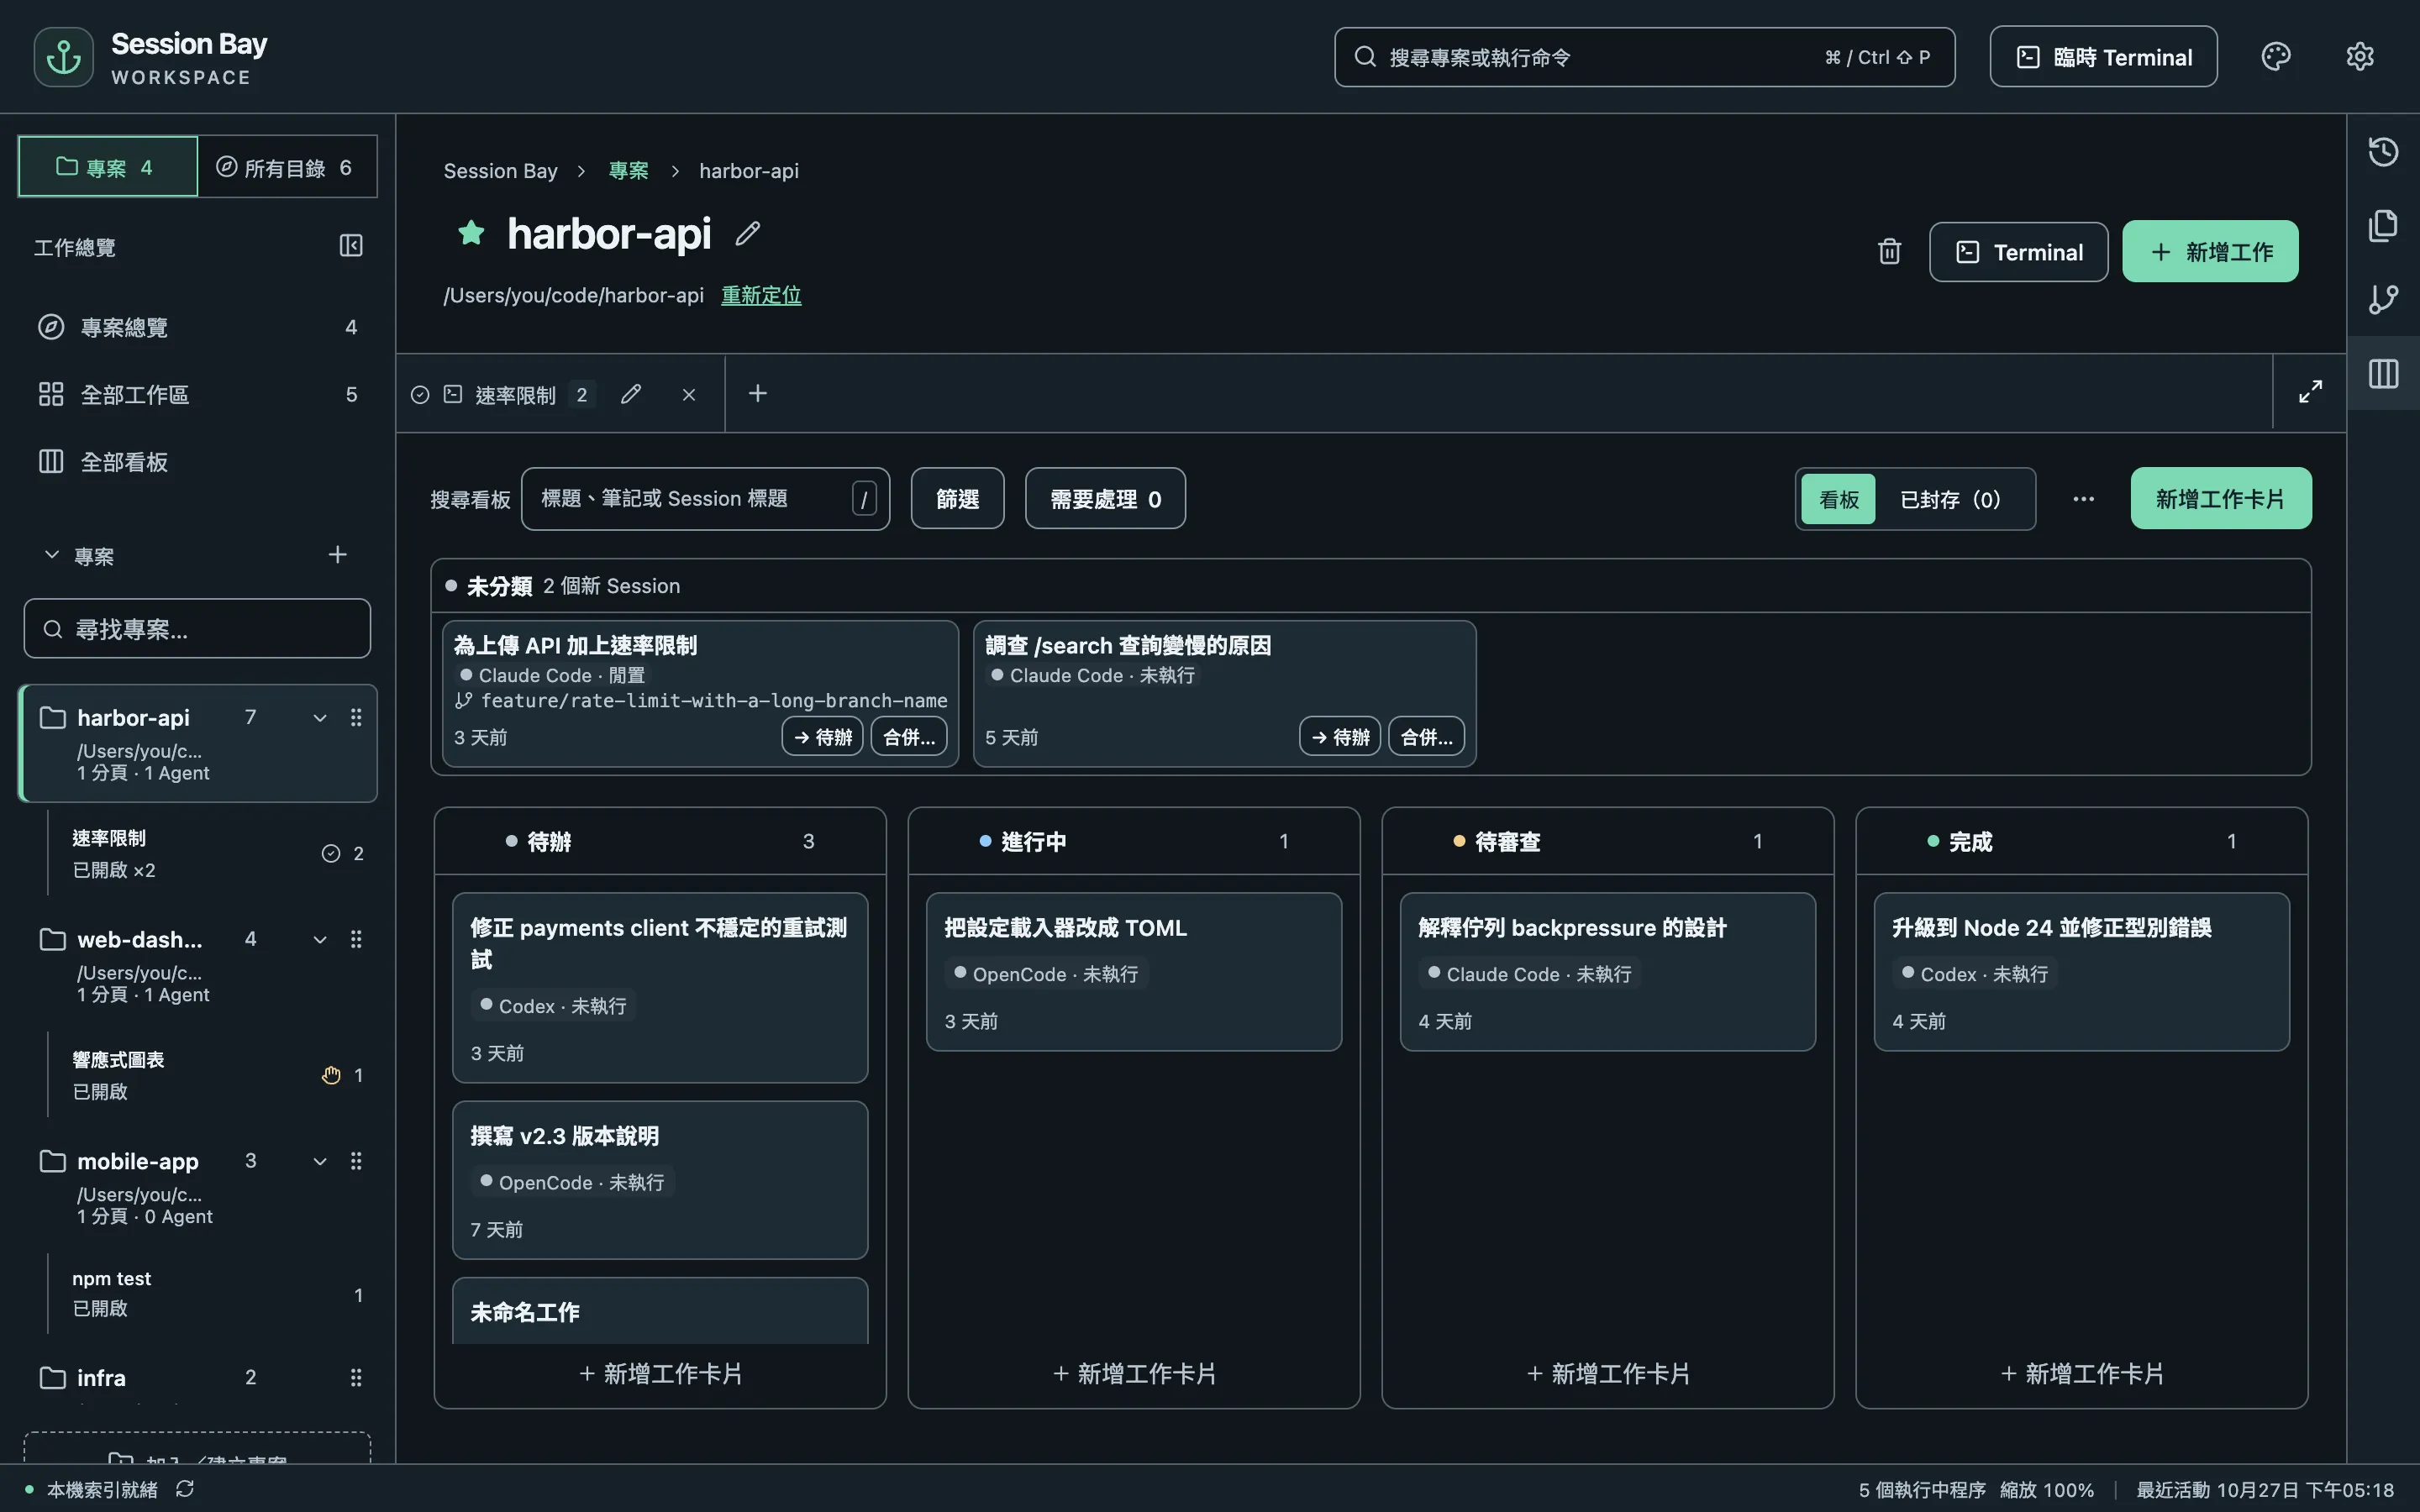
Task: Open the 臨時 Terminal button
Action: (x=2103, y=57)
